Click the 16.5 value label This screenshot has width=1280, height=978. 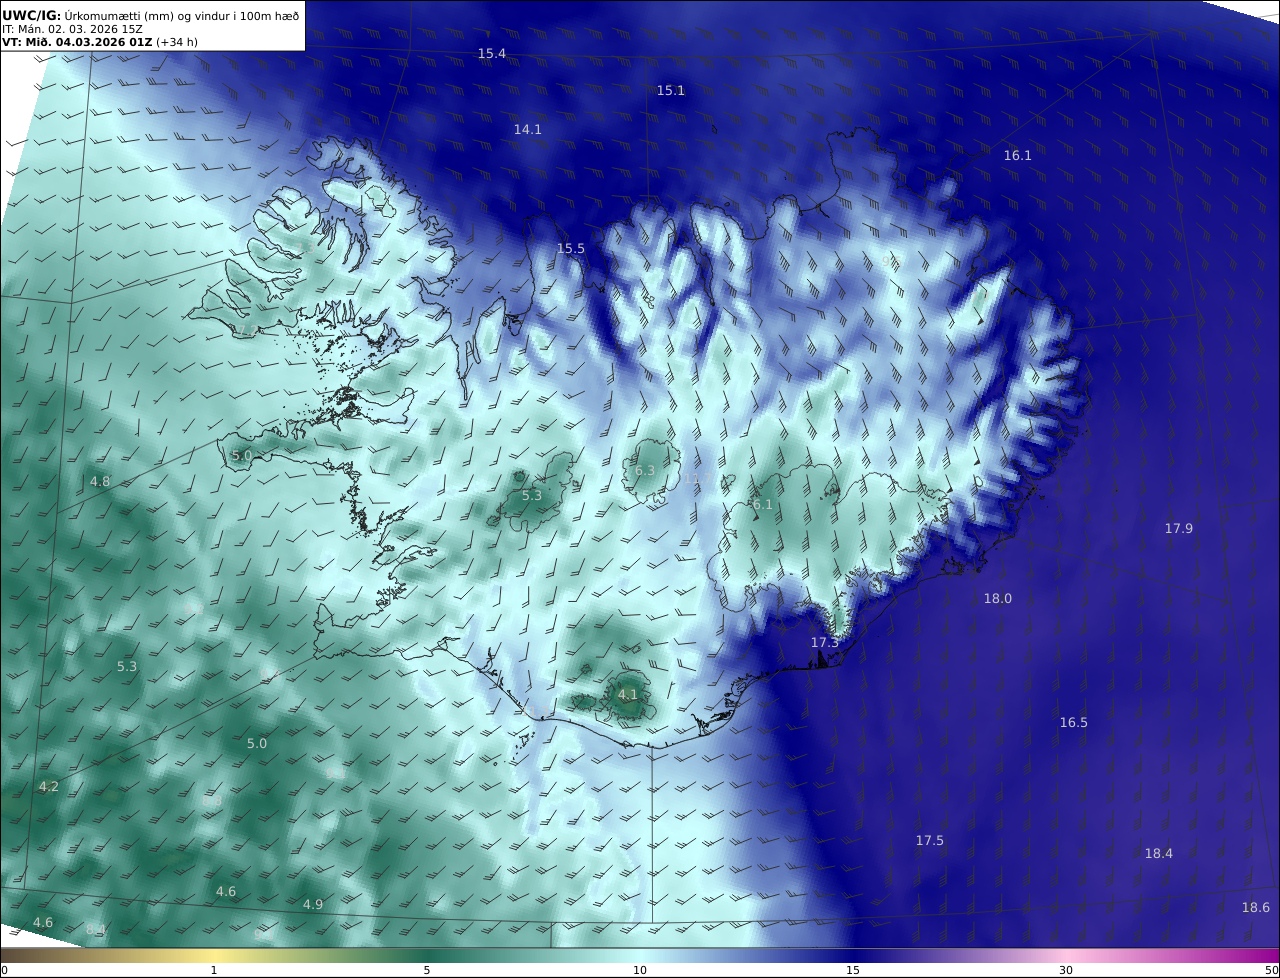(1073, 722)
